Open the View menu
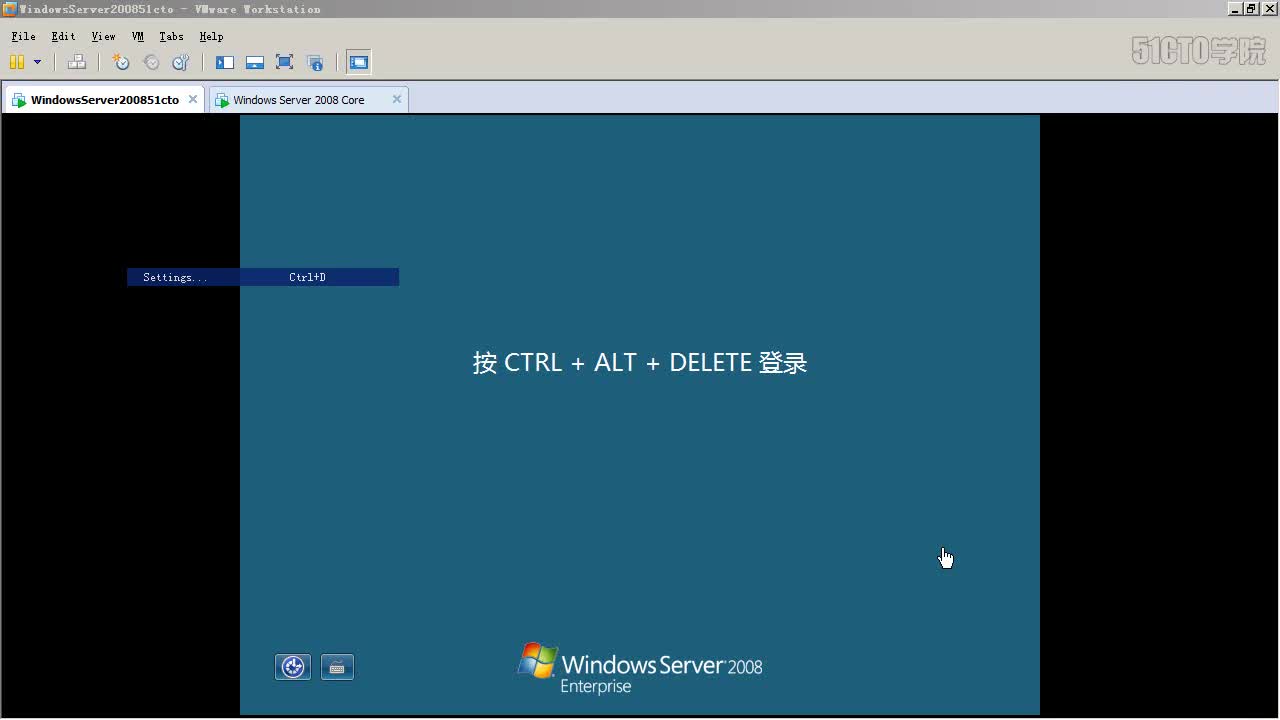The height and width of the screenshot is (720, 1280). [103, 36]
